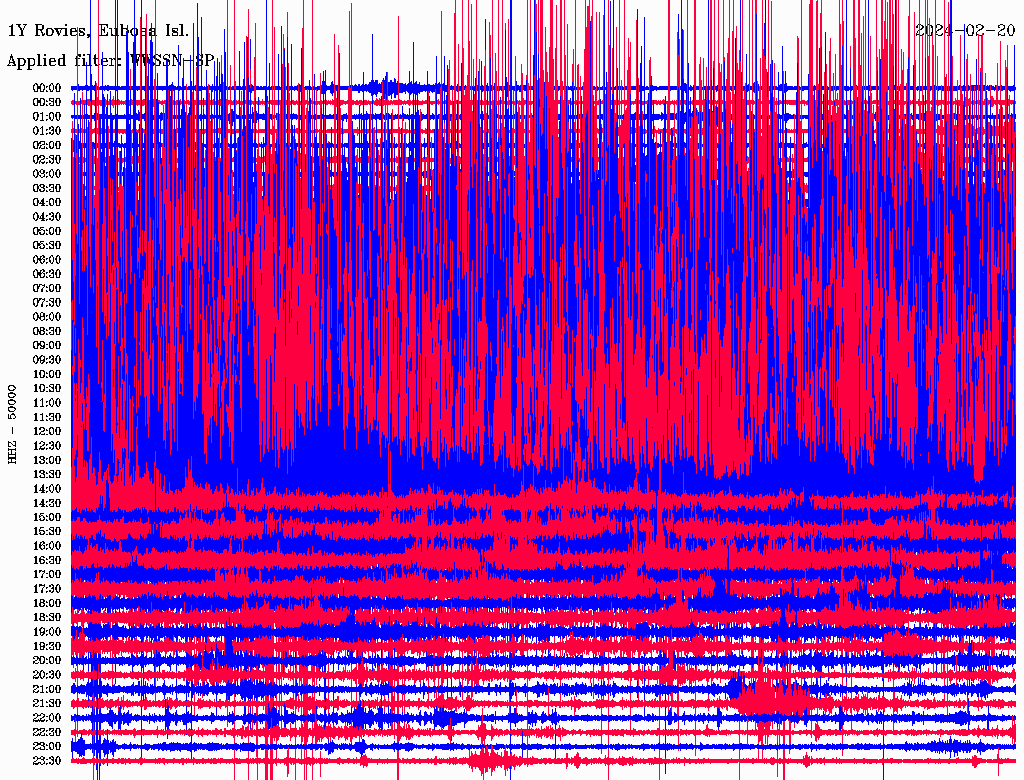Click the red event burst on the 23:30 trace
This screenshot has width=1024, height=780.
coord(488,761)
